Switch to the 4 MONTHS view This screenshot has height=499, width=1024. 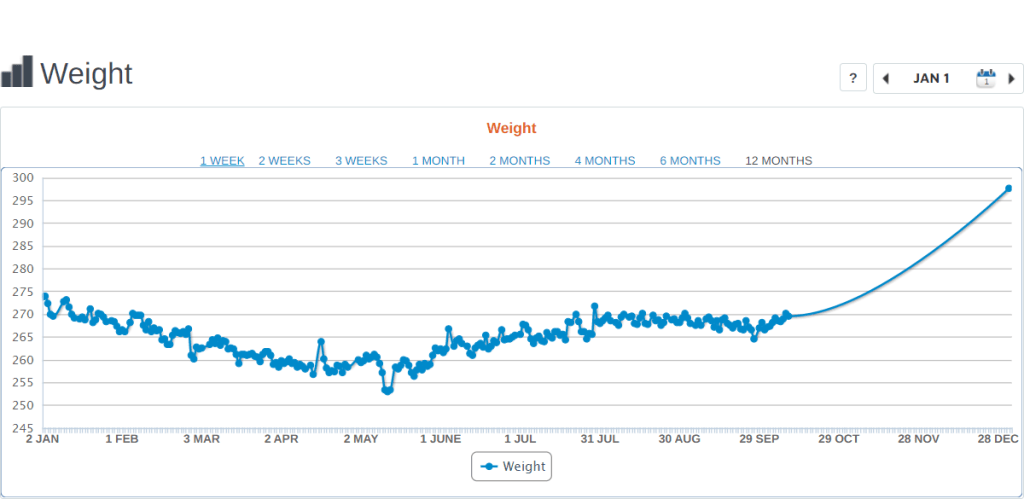pyautogui.click(x=604, y=161)
